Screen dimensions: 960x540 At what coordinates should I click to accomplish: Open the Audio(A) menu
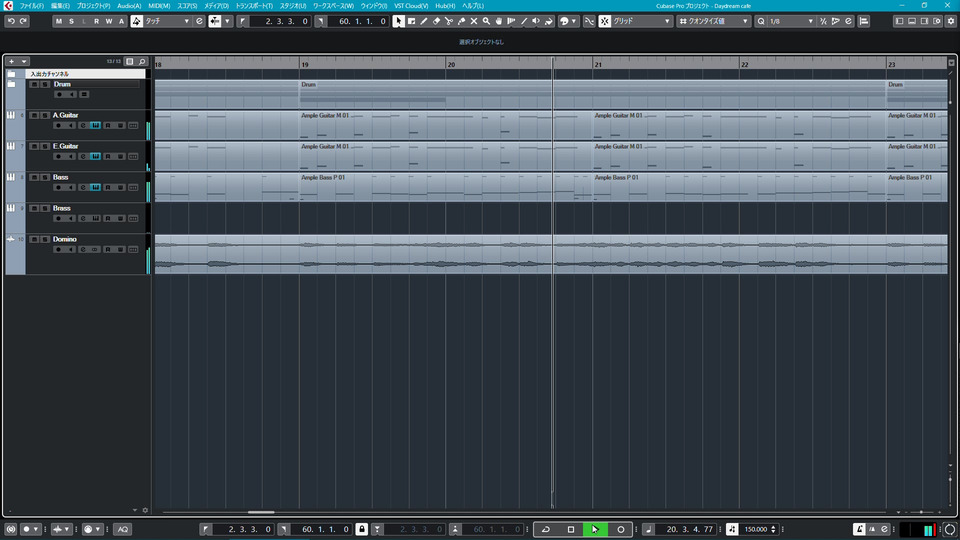pos(129,6)
